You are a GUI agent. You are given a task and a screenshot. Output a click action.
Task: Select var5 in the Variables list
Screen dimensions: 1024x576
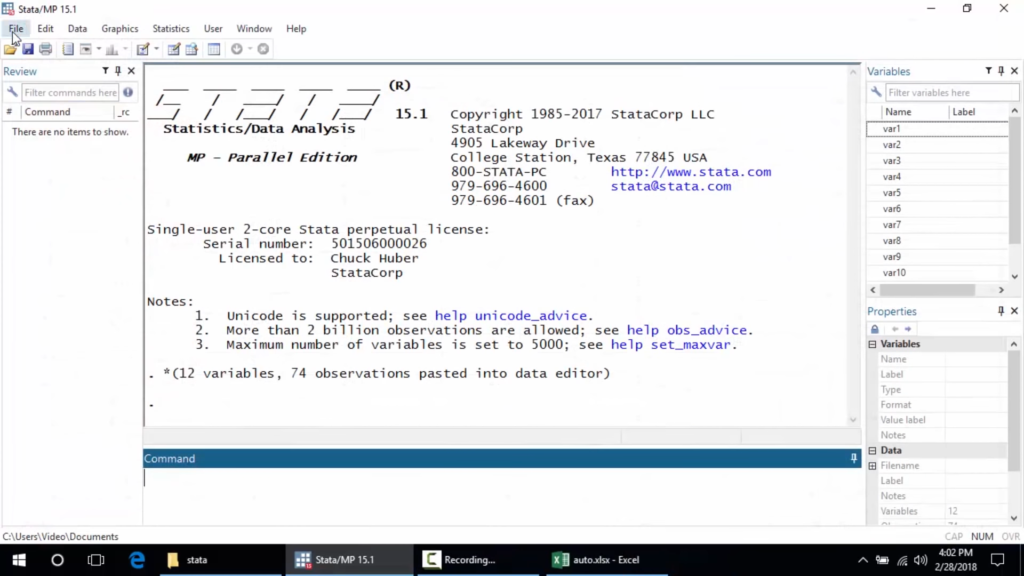pos(938,193)
